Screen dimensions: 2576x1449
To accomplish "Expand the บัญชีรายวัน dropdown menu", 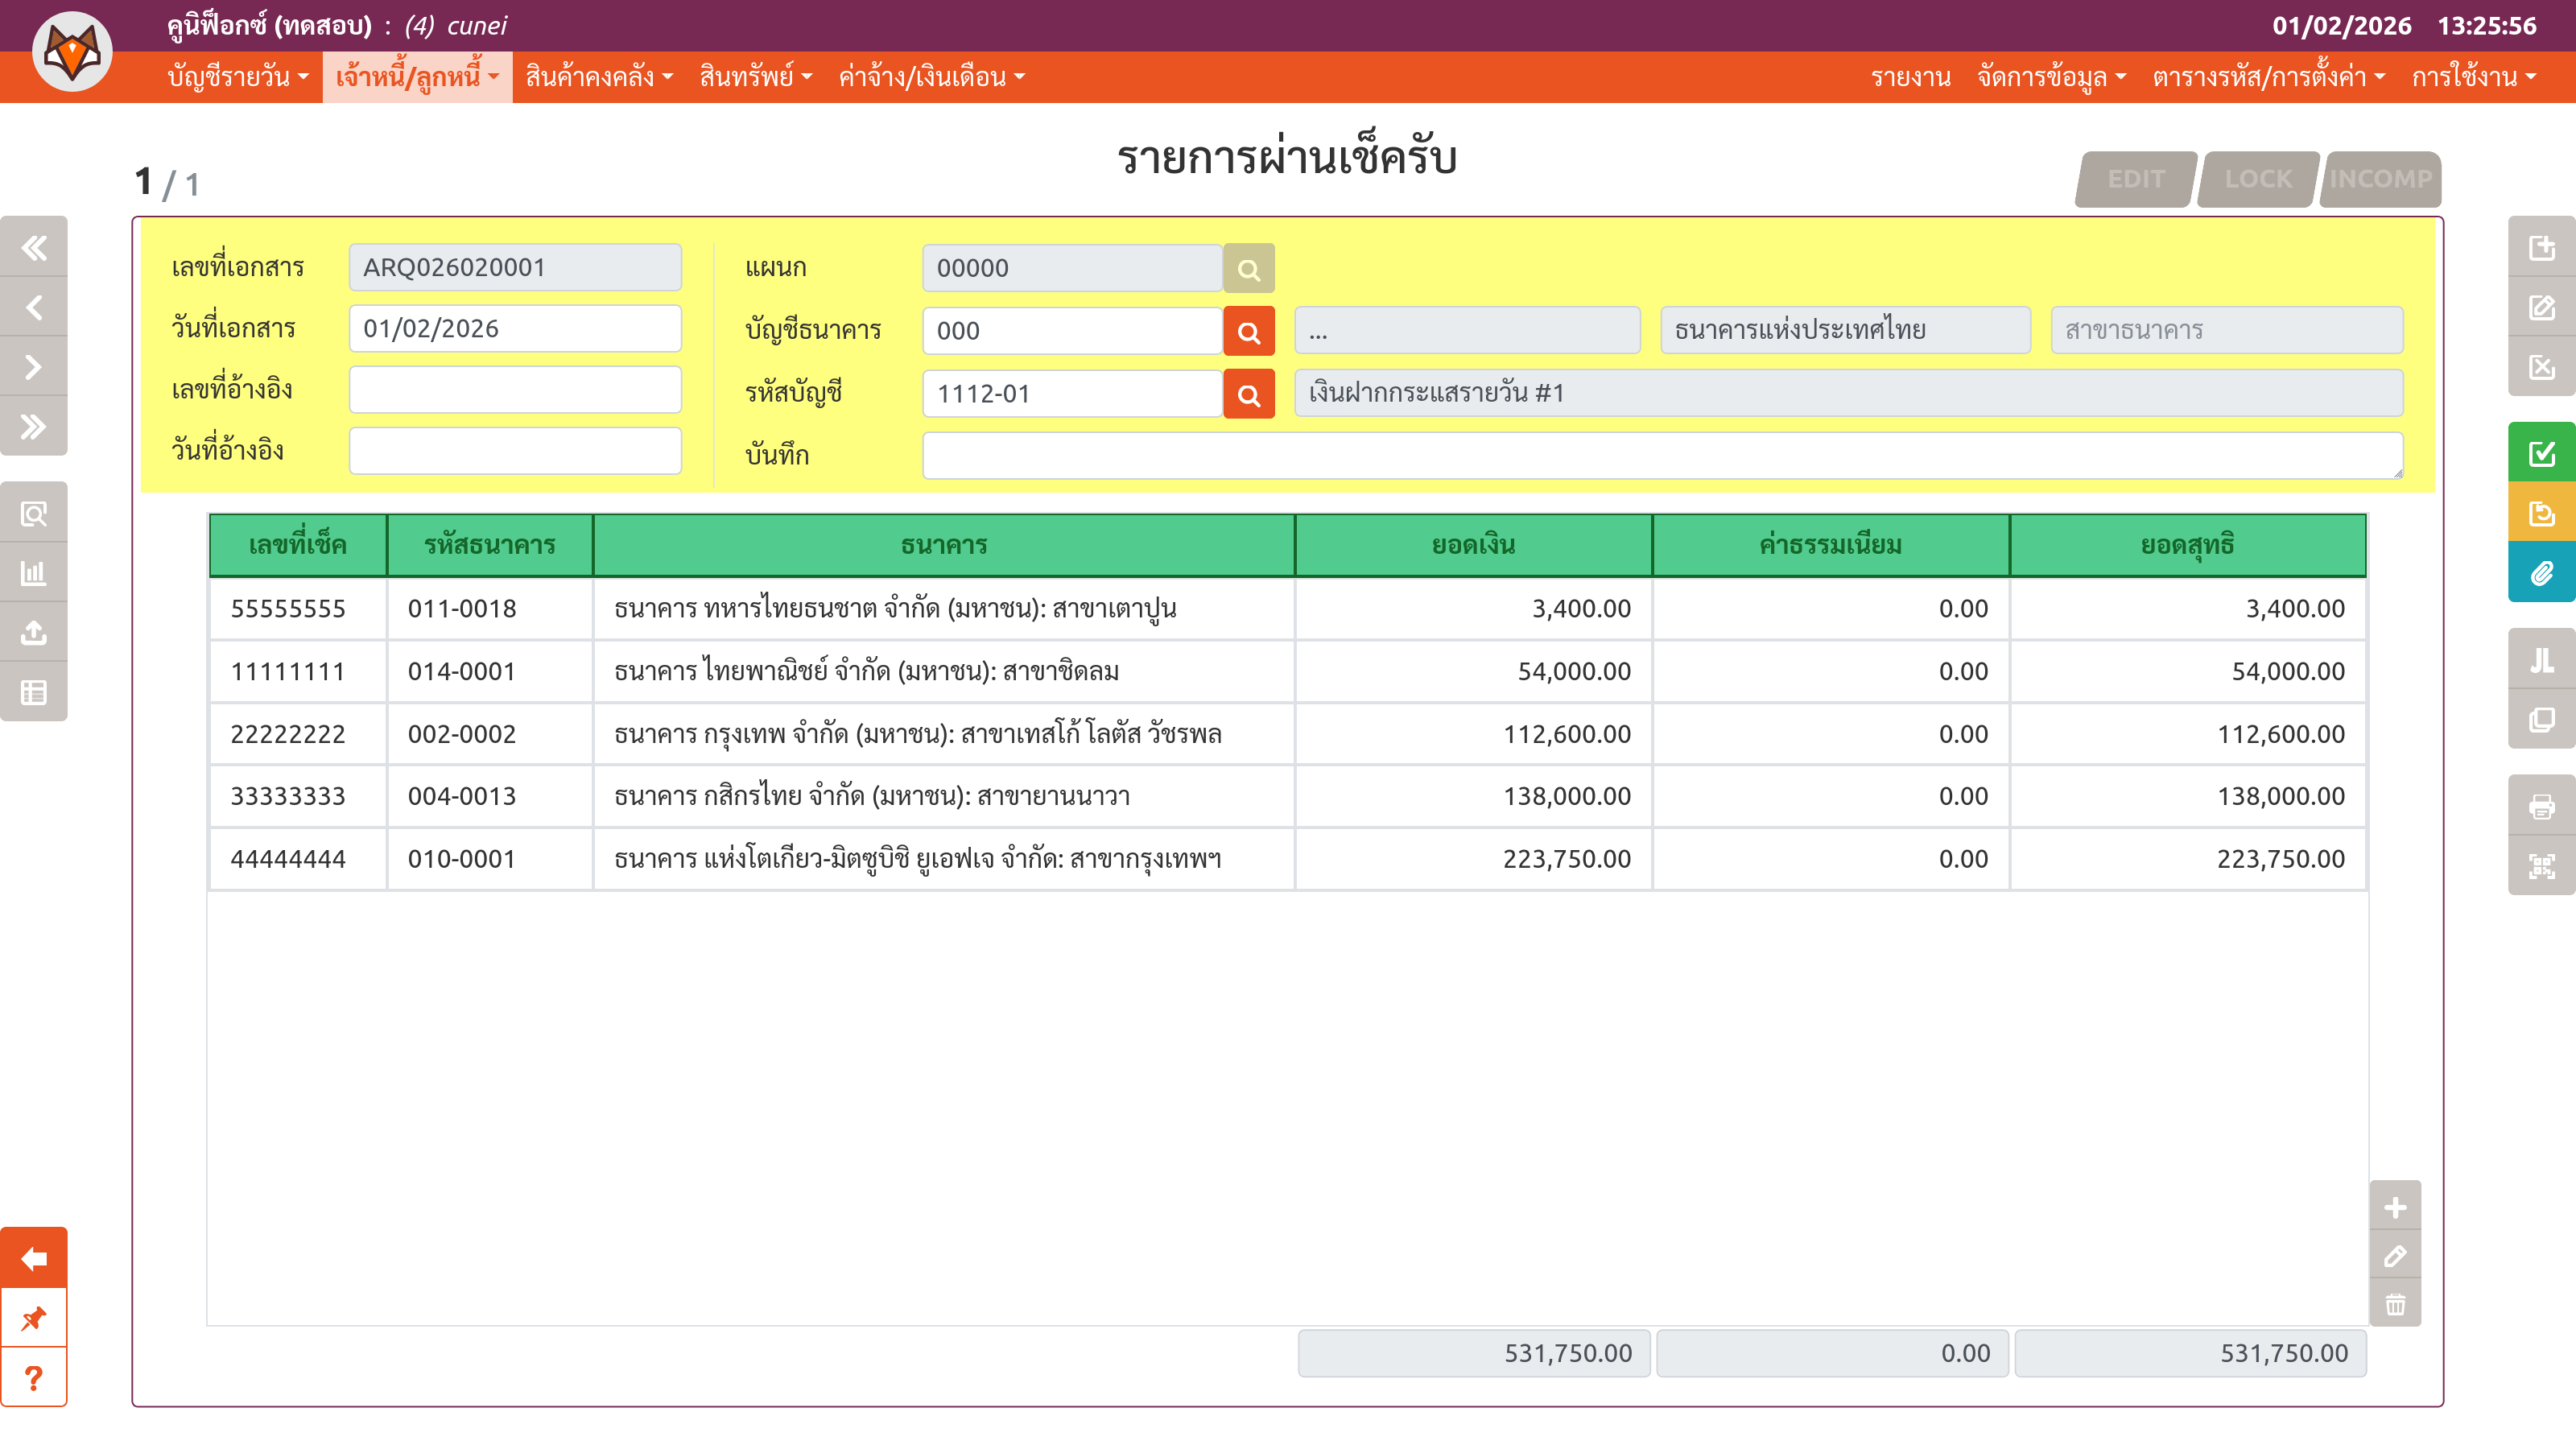I will coord(238,77).
